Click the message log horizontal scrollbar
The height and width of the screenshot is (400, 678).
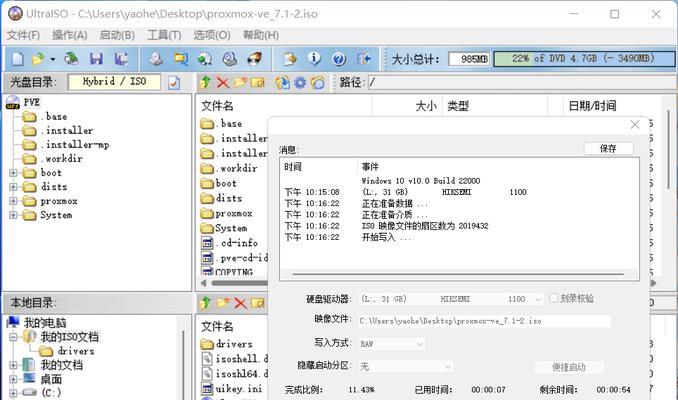click(x=458, y=274)
